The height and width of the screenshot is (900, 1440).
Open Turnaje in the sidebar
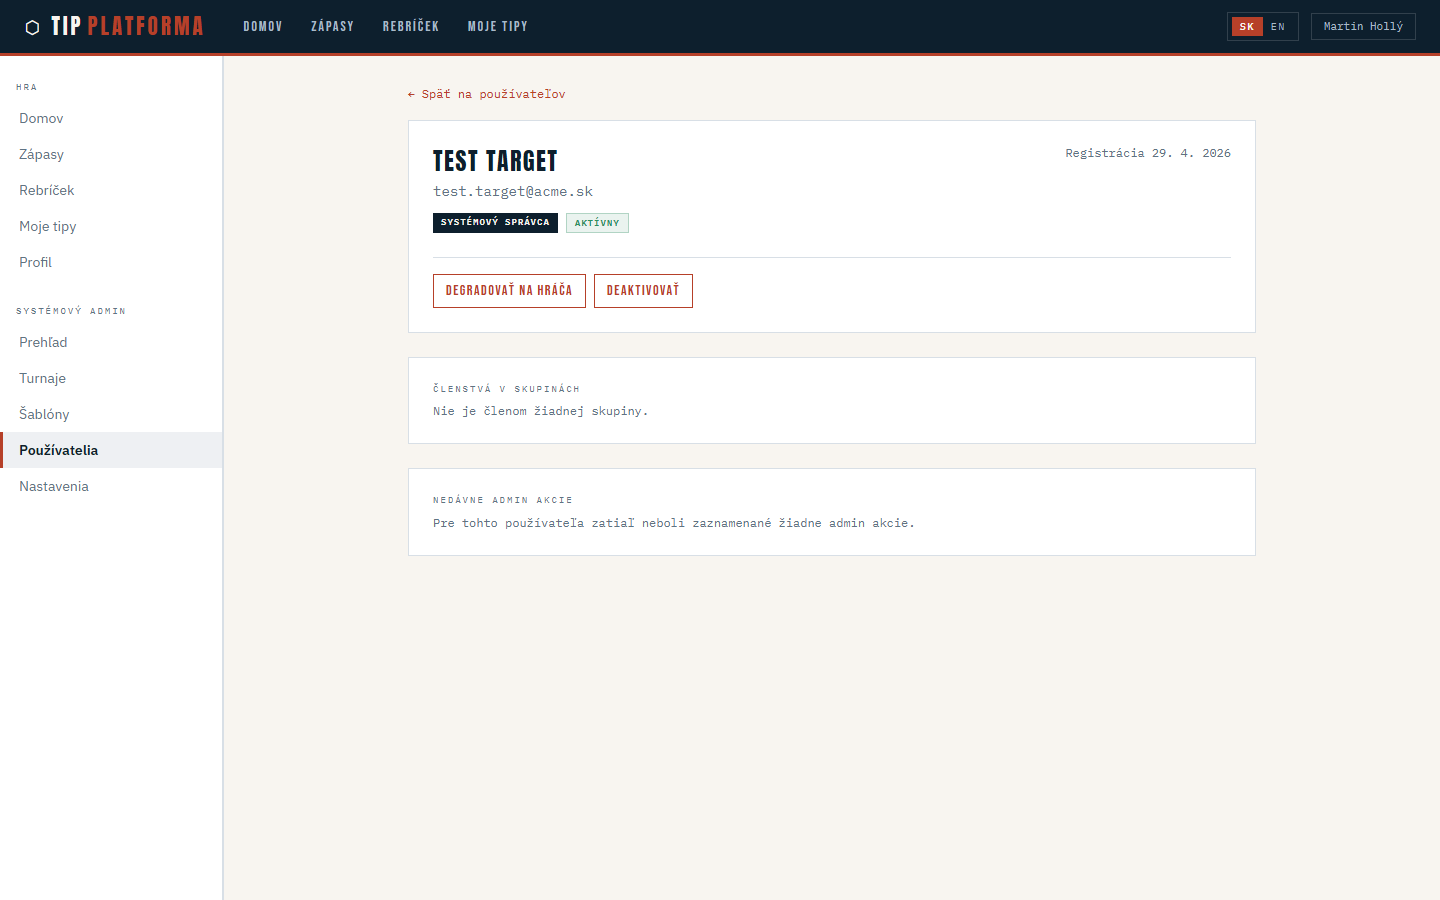[42, 378]
